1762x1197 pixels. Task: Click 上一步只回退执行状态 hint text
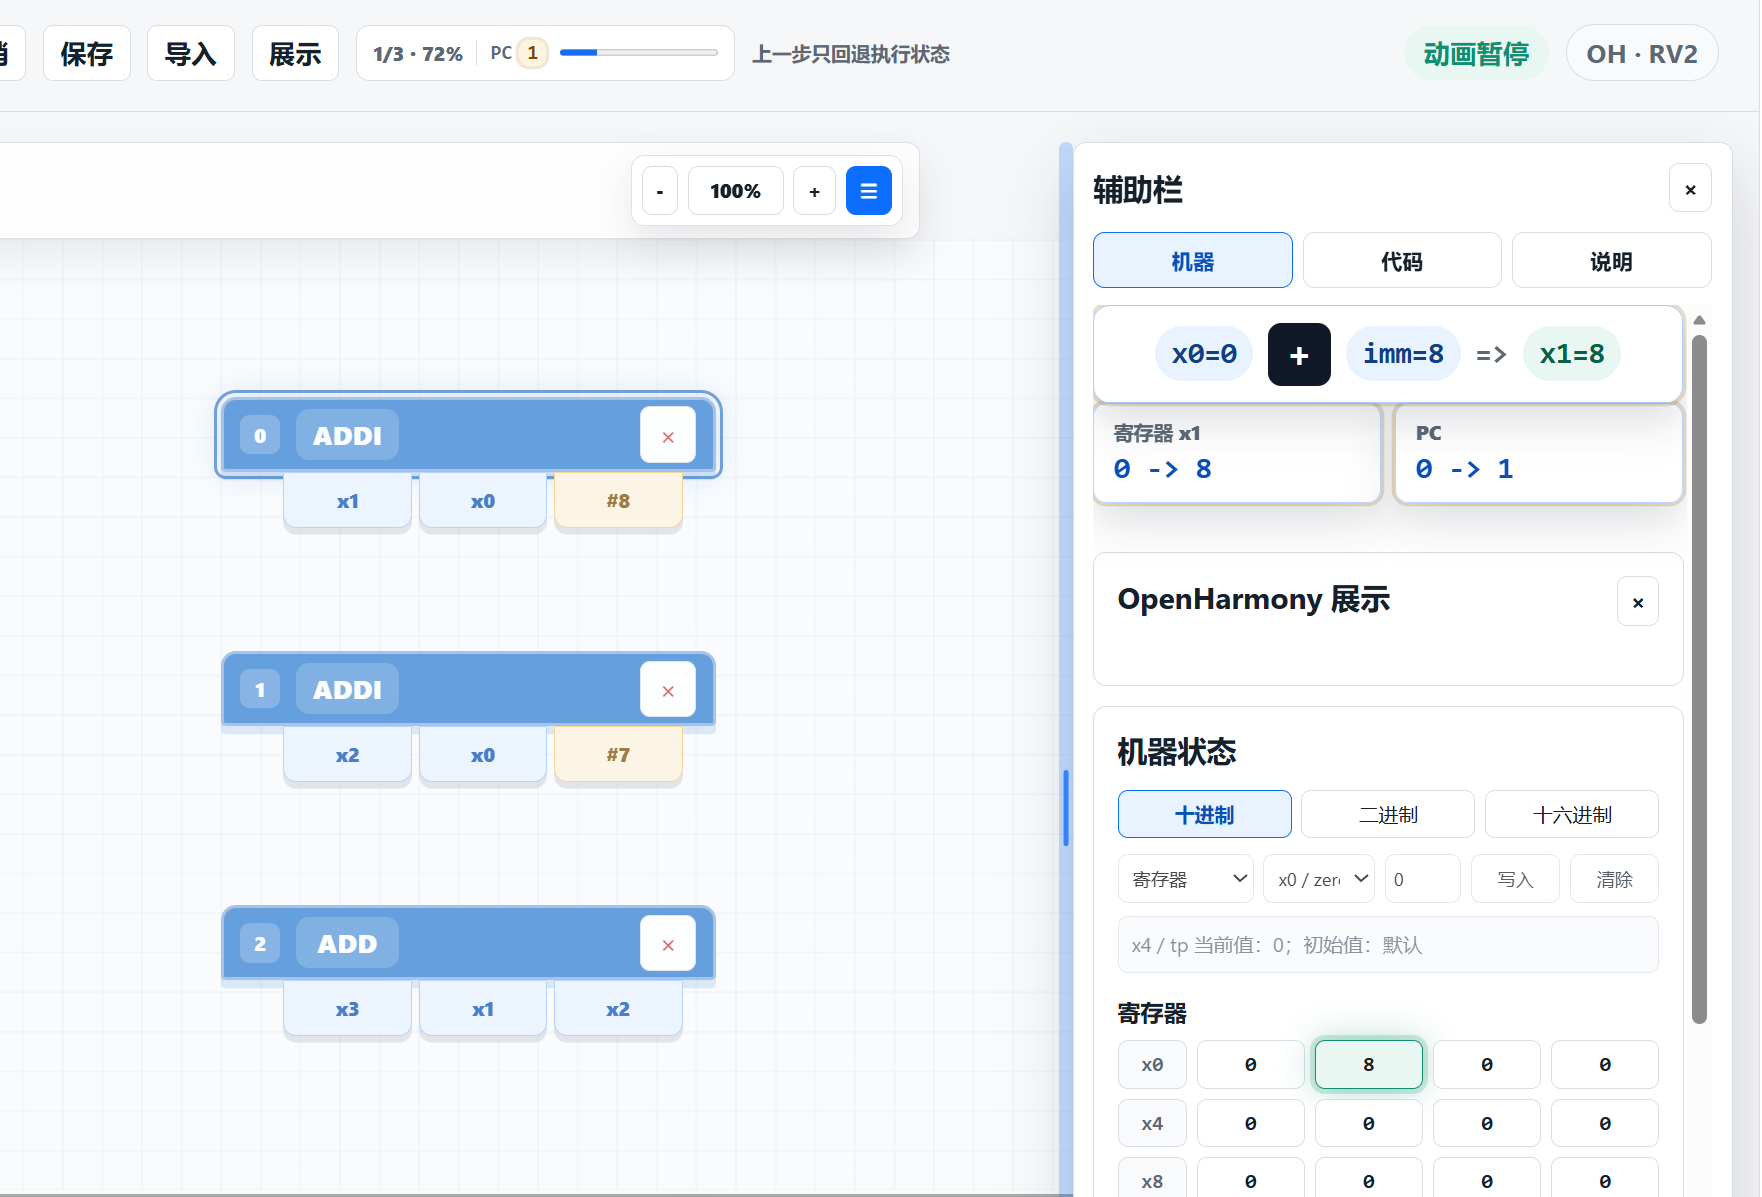tap(851, 54)
